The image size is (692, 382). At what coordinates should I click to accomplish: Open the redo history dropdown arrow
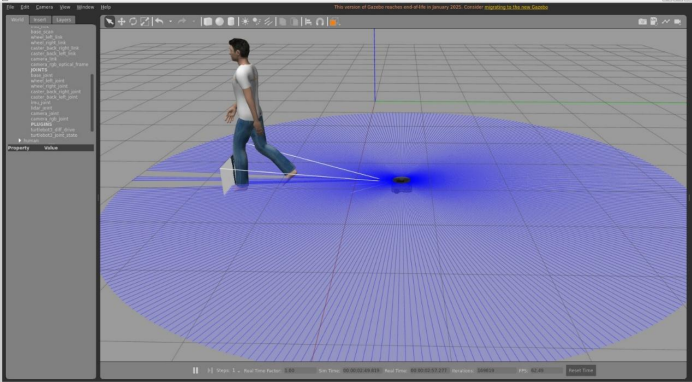[x=193, y=22]
